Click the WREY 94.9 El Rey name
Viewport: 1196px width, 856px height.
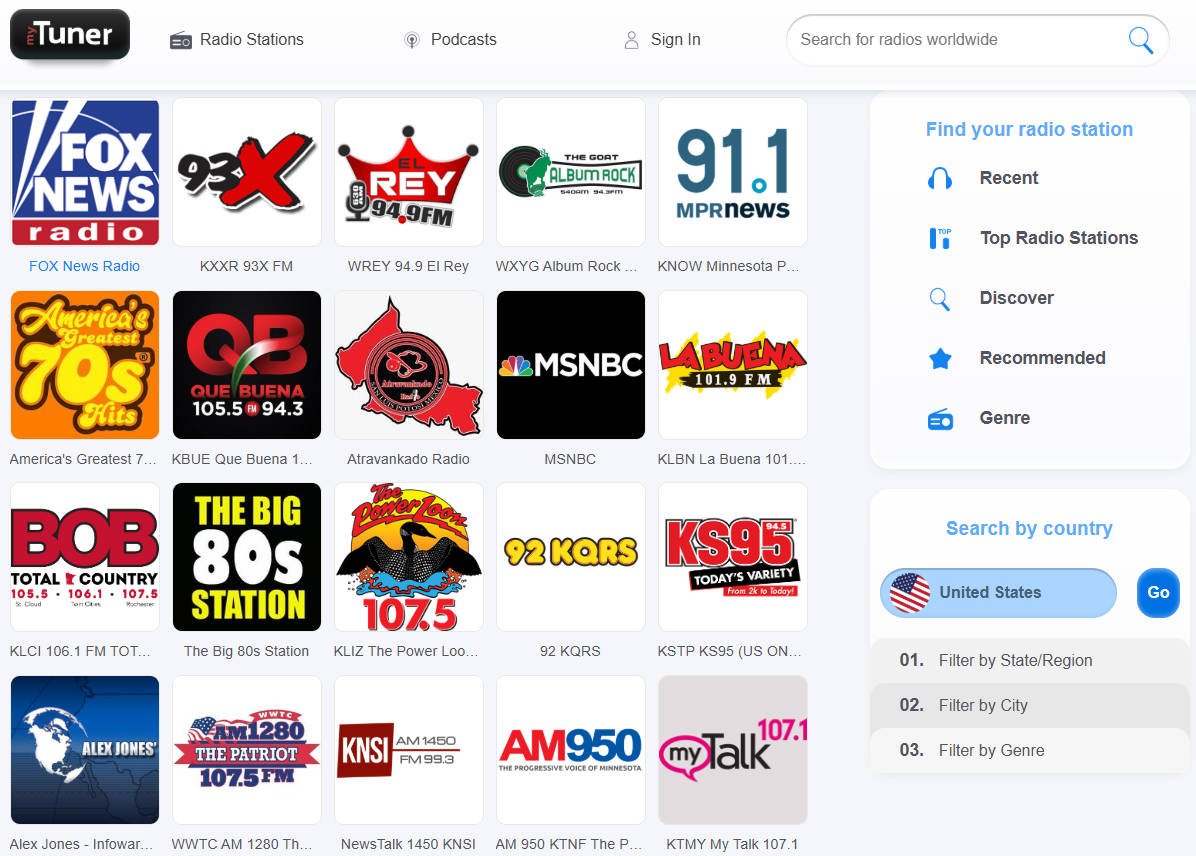(408, 266)
